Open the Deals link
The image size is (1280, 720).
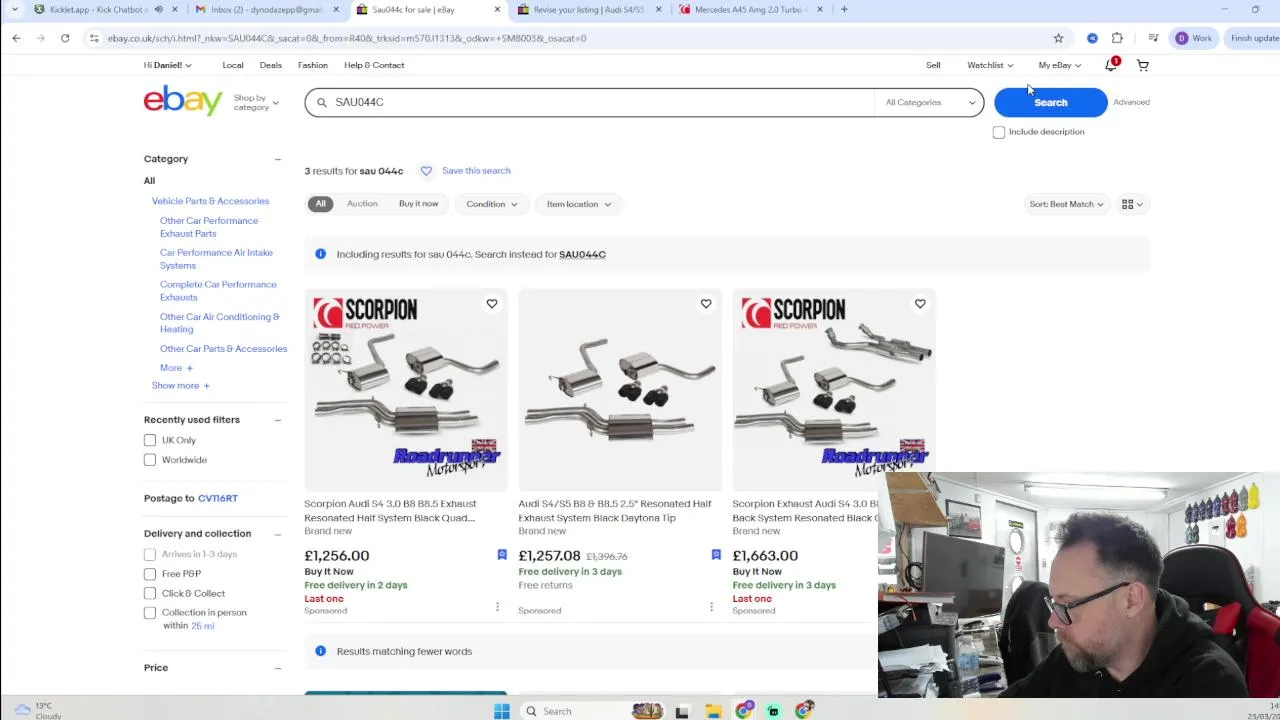coord(270,65)
